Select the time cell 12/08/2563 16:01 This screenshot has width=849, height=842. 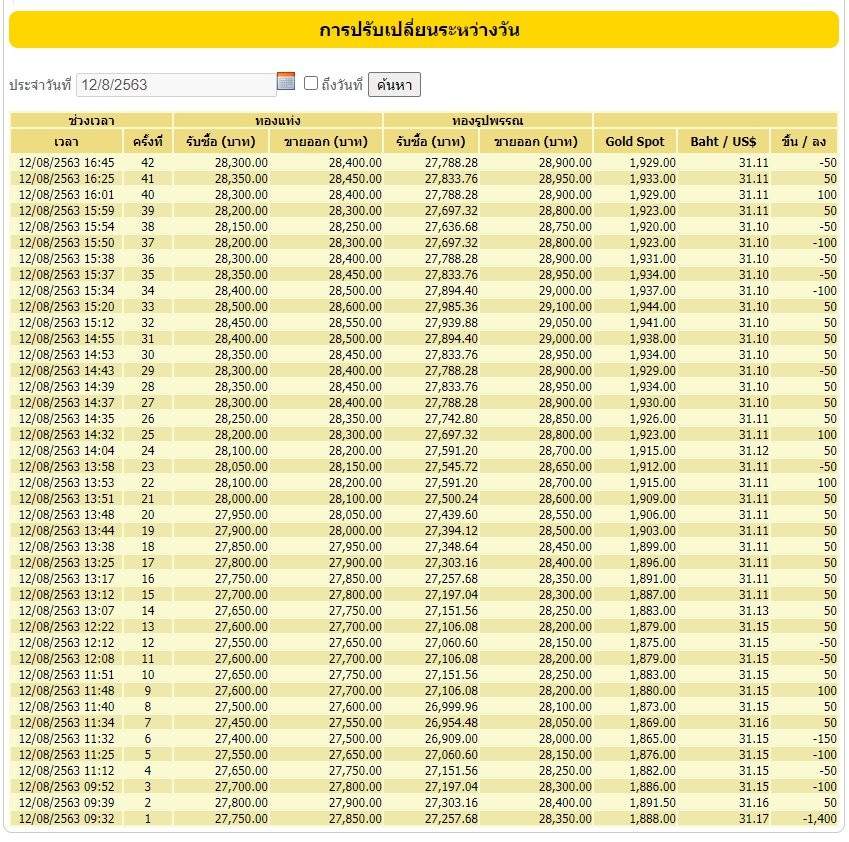67,194
